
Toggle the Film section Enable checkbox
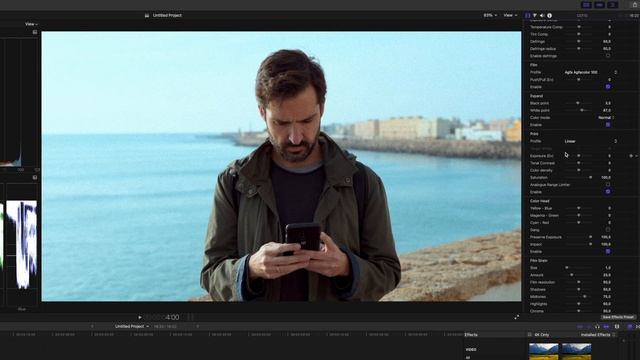pyautogui.click(x=608, y=87)
